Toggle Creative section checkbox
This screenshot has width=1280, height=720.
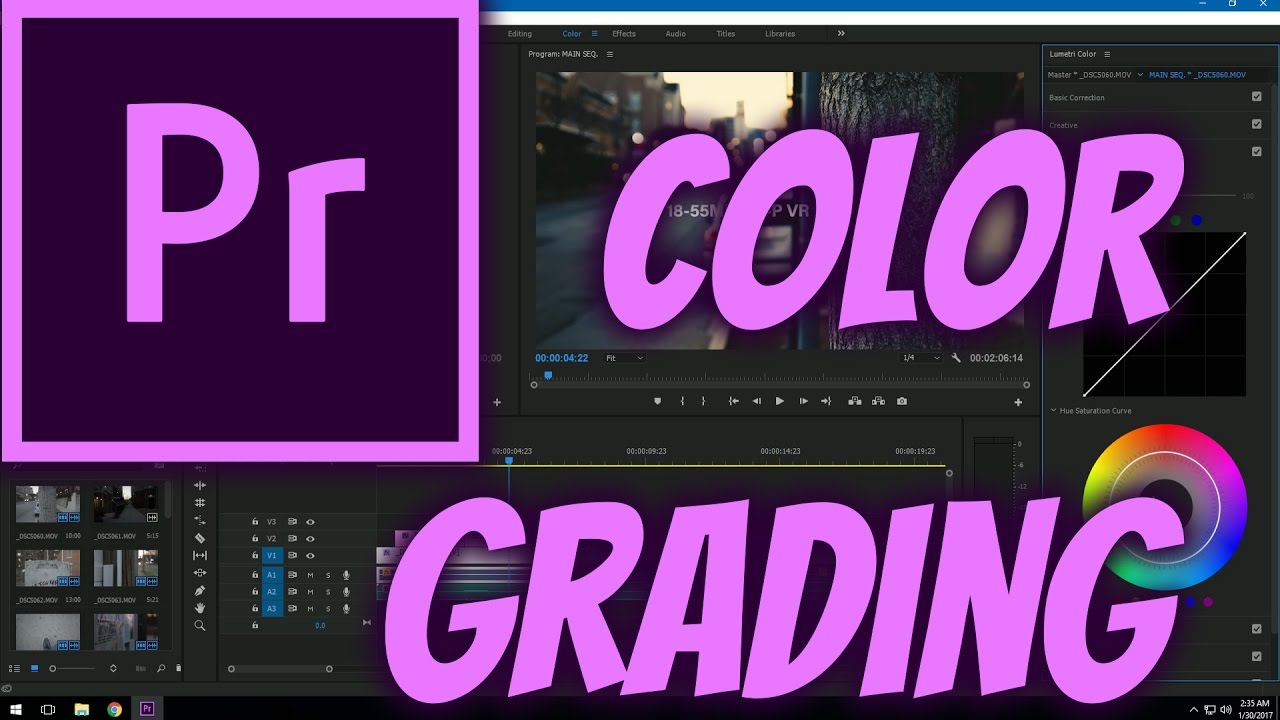click(x=1257, y=124)
